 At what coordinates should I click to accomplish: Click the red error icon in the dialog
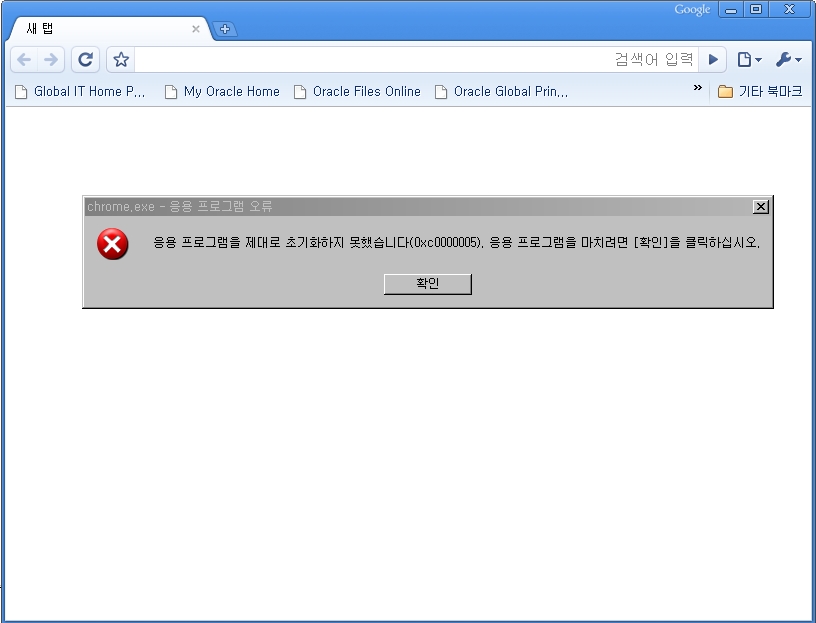pos(112,244)
